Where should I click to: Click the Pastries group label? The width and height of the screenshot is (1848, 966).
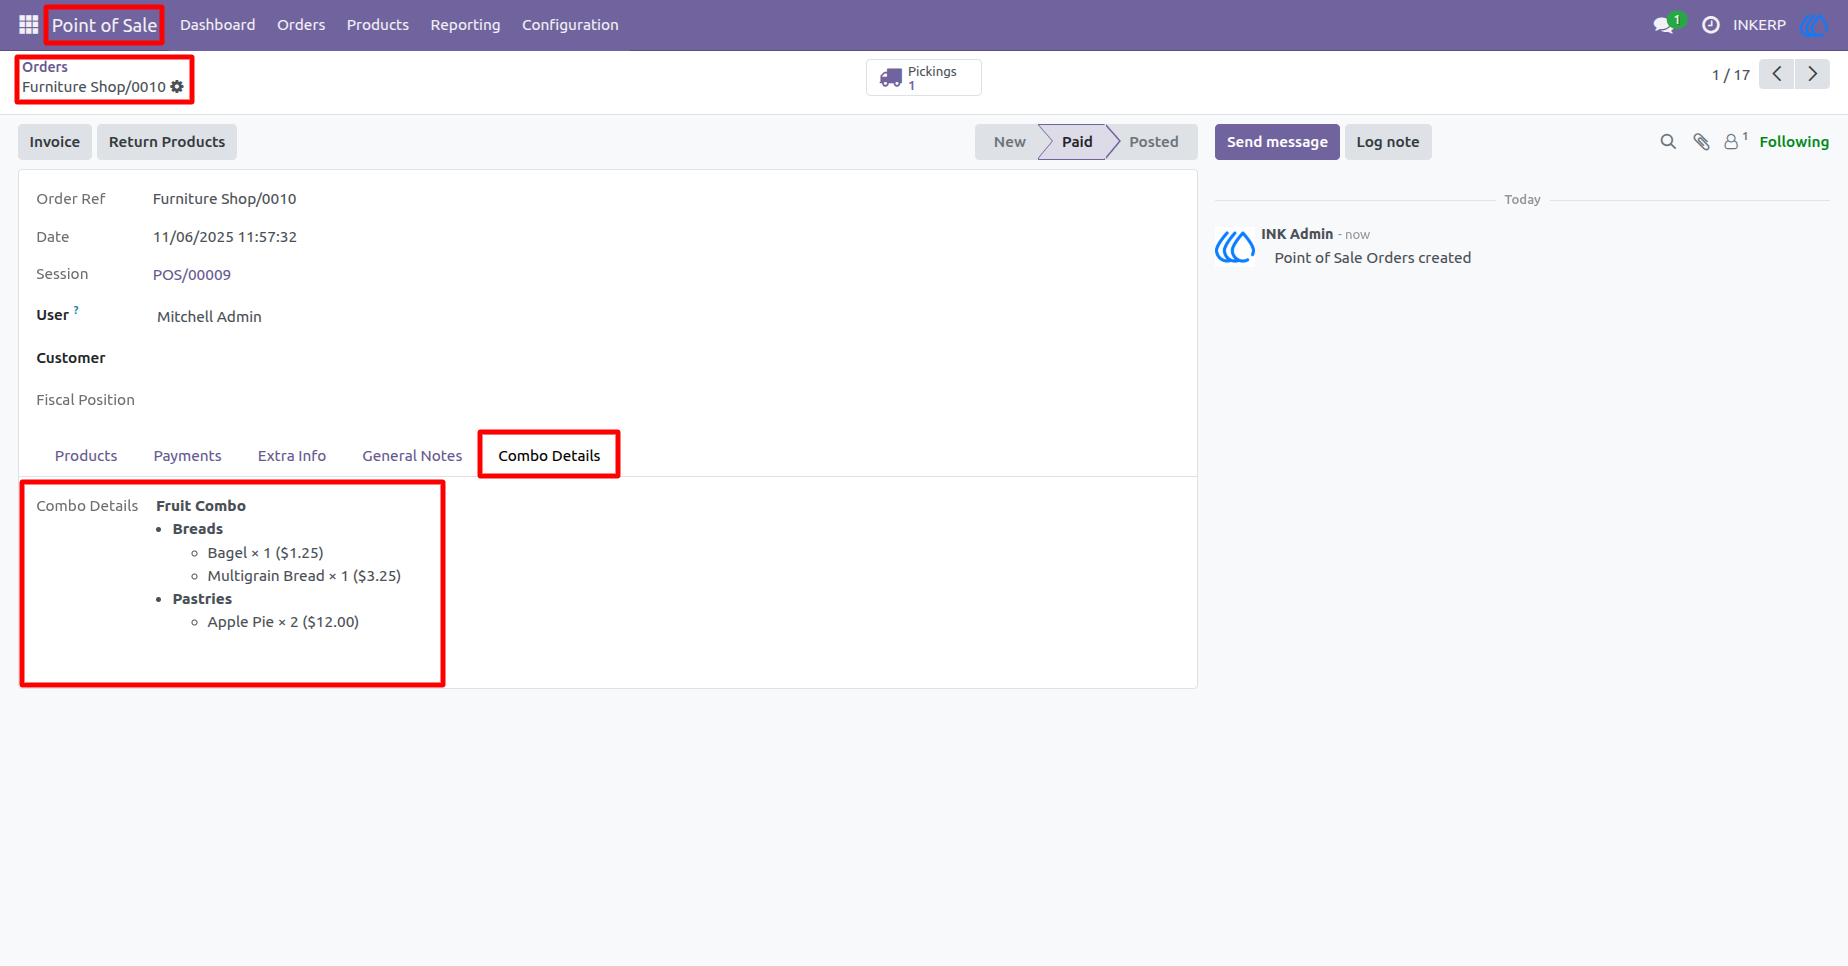[x=202, y=599]
